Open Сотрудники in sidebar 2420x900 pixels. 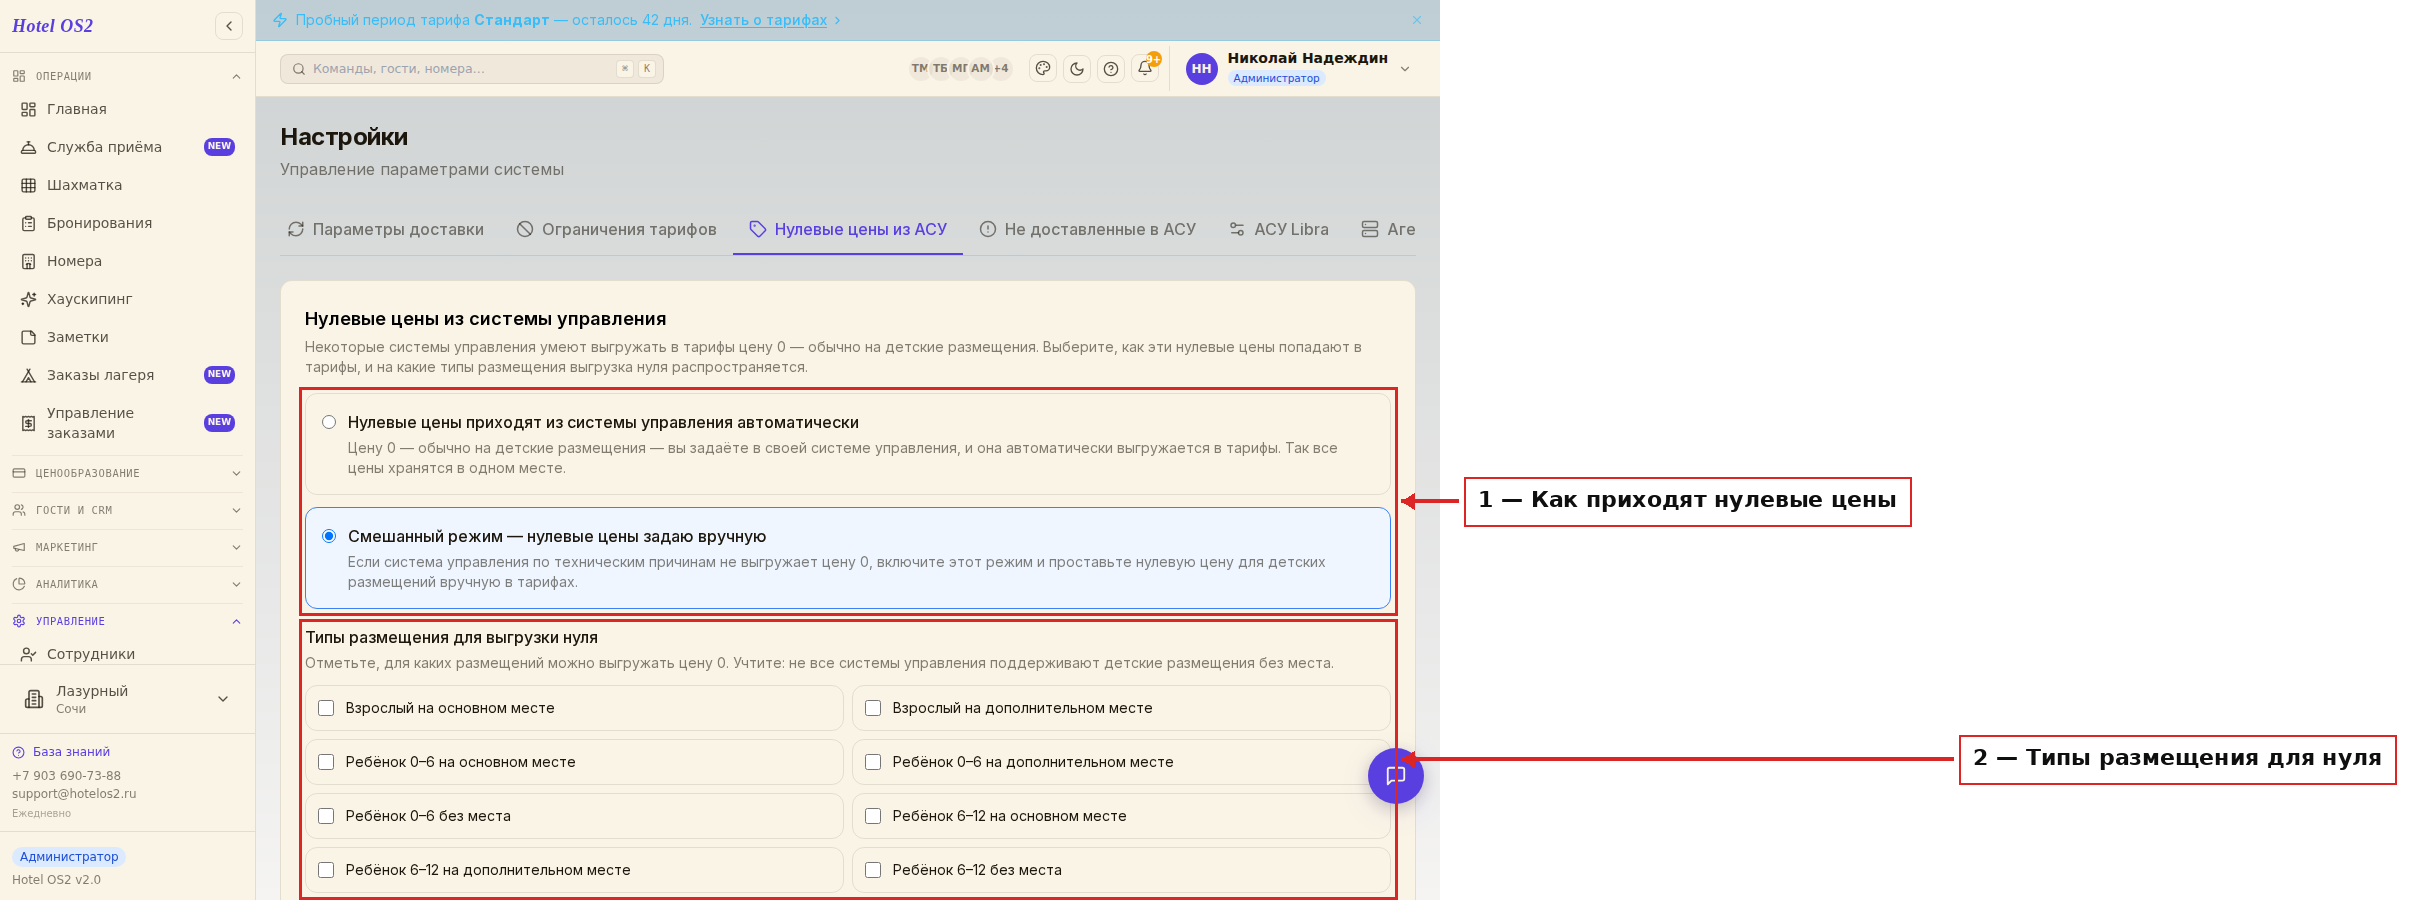[127, 654]
